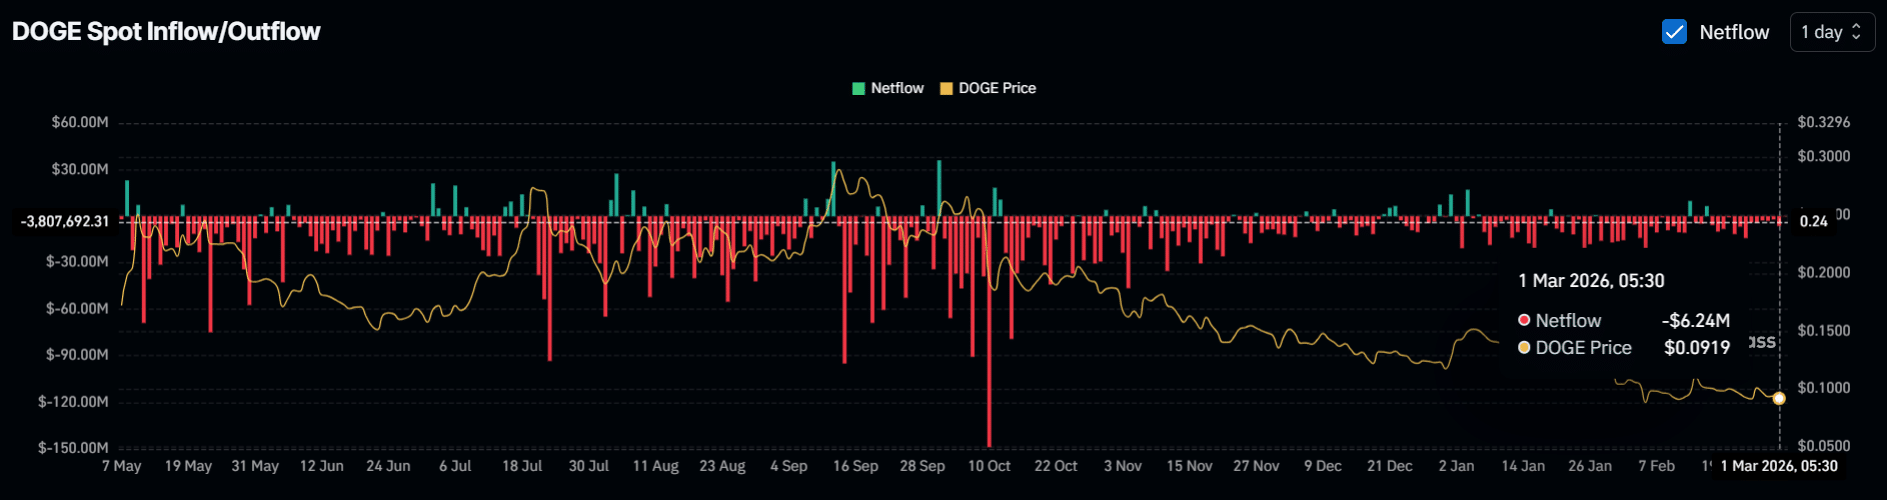Click the 7 May x-axis label
Screen dimensions: 1887x500
click(x=122, y=466)
